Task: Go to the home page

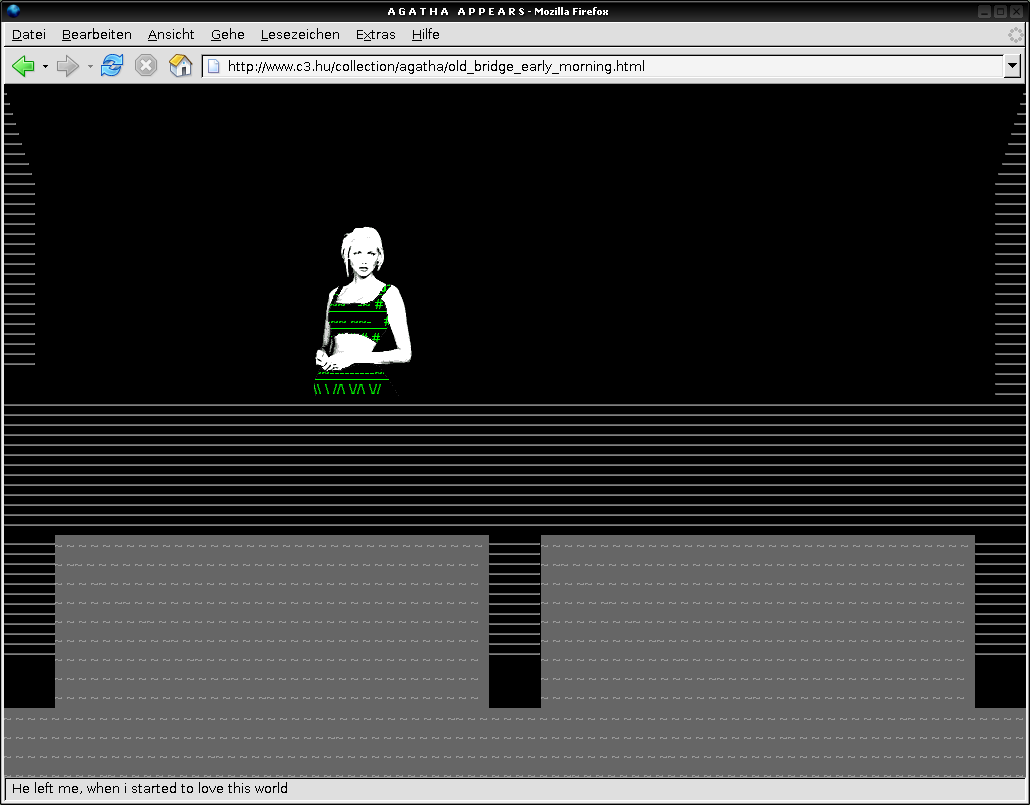Action: (180, 66)
